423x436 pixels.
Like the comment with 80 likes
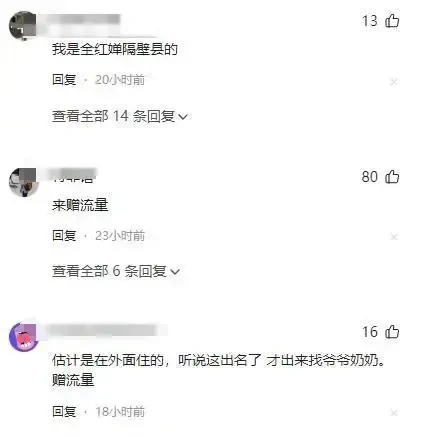pyautogui.click(x=392, y=176)
